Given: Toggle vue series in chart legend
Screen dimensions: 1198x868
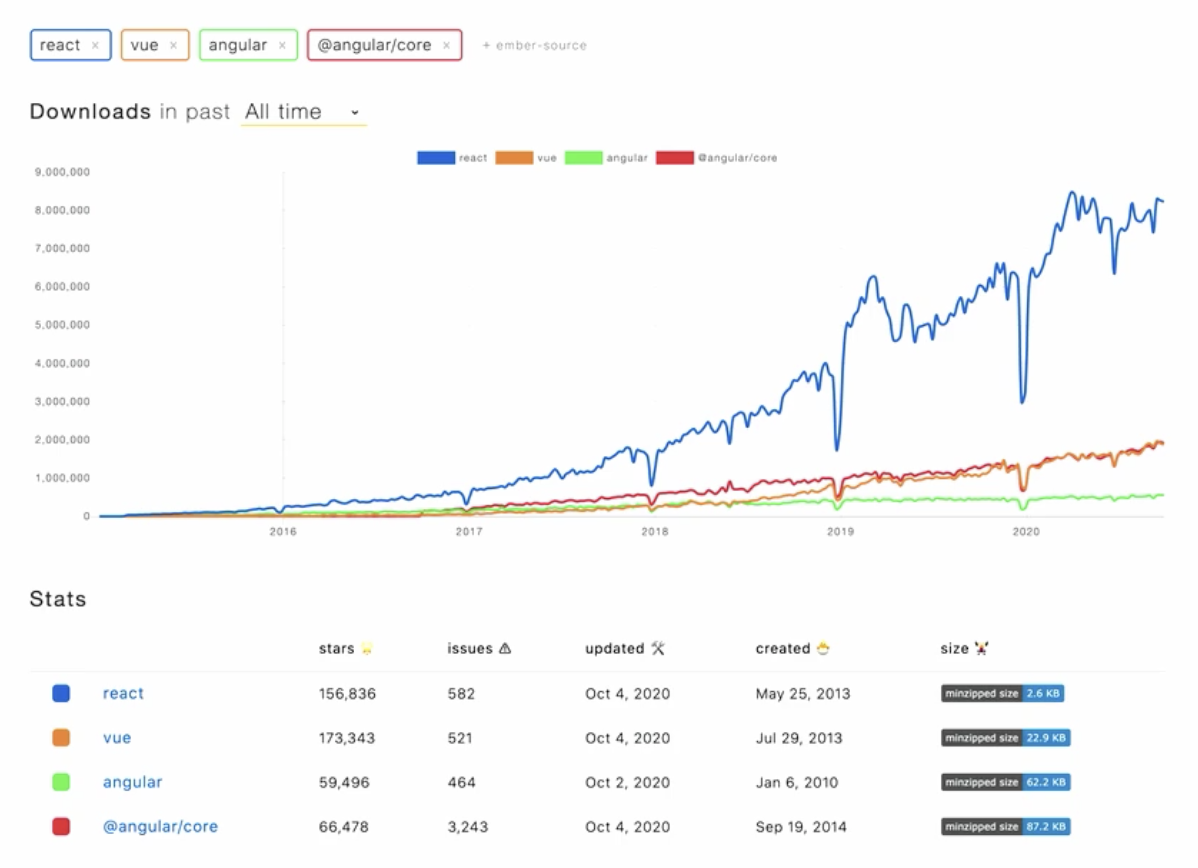Looking at the screenshot, I should pyautogui.click(x=526, y=158).
